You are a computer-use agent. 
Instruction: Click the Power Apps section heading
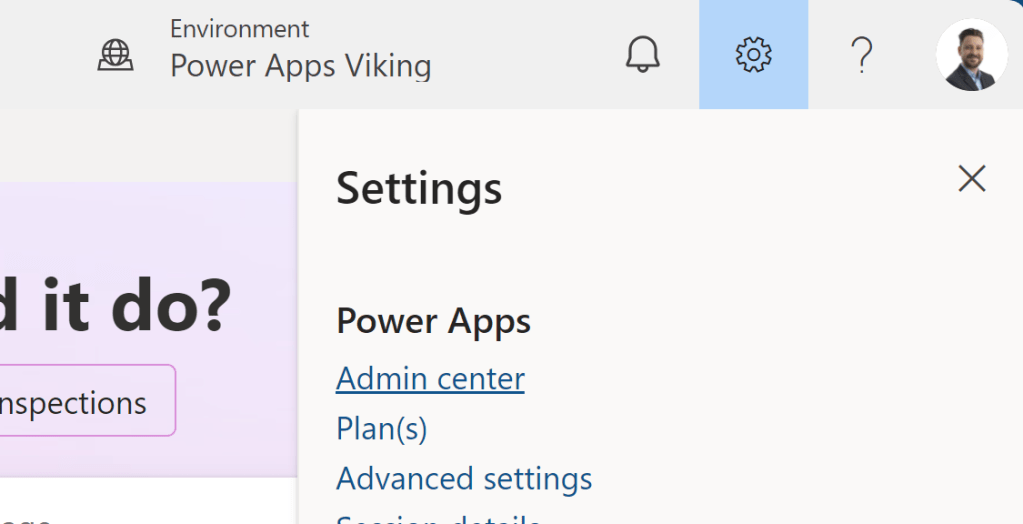(433, 321)
